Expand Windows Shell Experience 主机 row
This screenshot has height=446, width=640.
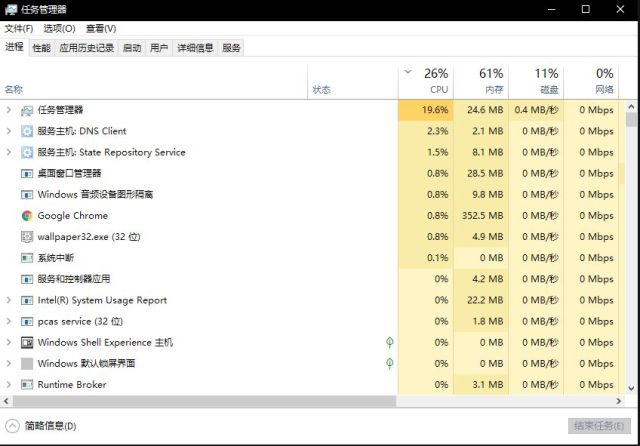point(9,342)
